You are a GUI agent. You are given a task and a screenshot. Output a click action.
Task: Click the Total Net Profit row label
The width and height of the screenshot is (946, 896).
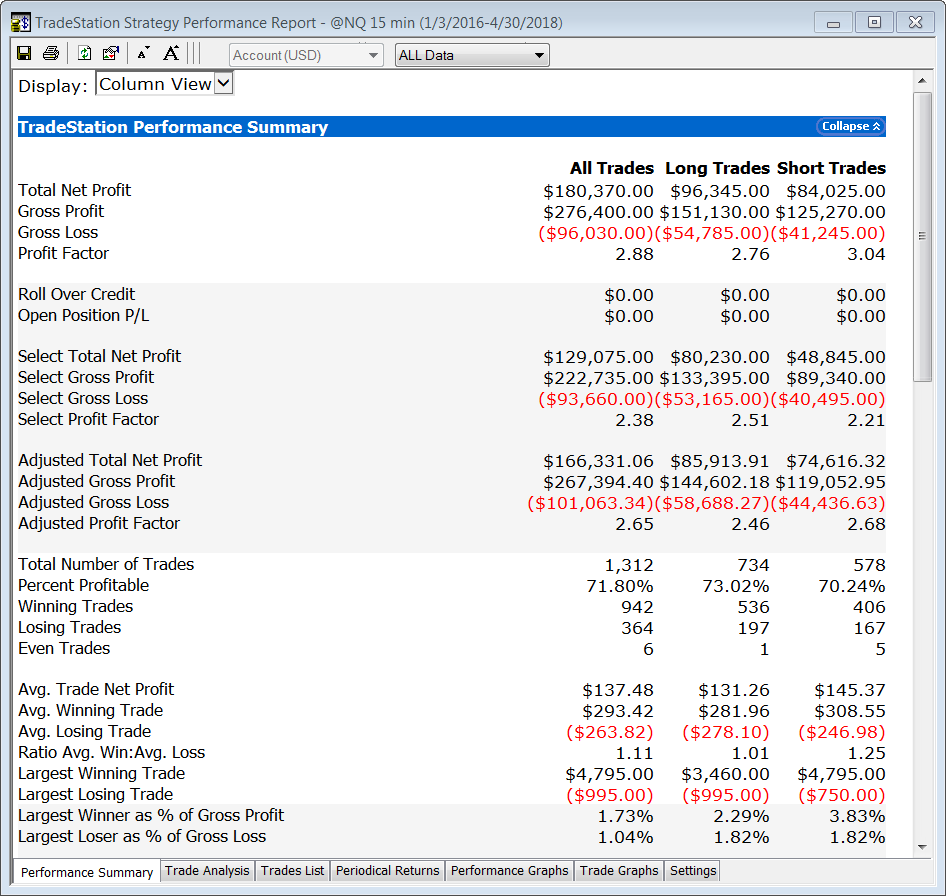point(74,190)
